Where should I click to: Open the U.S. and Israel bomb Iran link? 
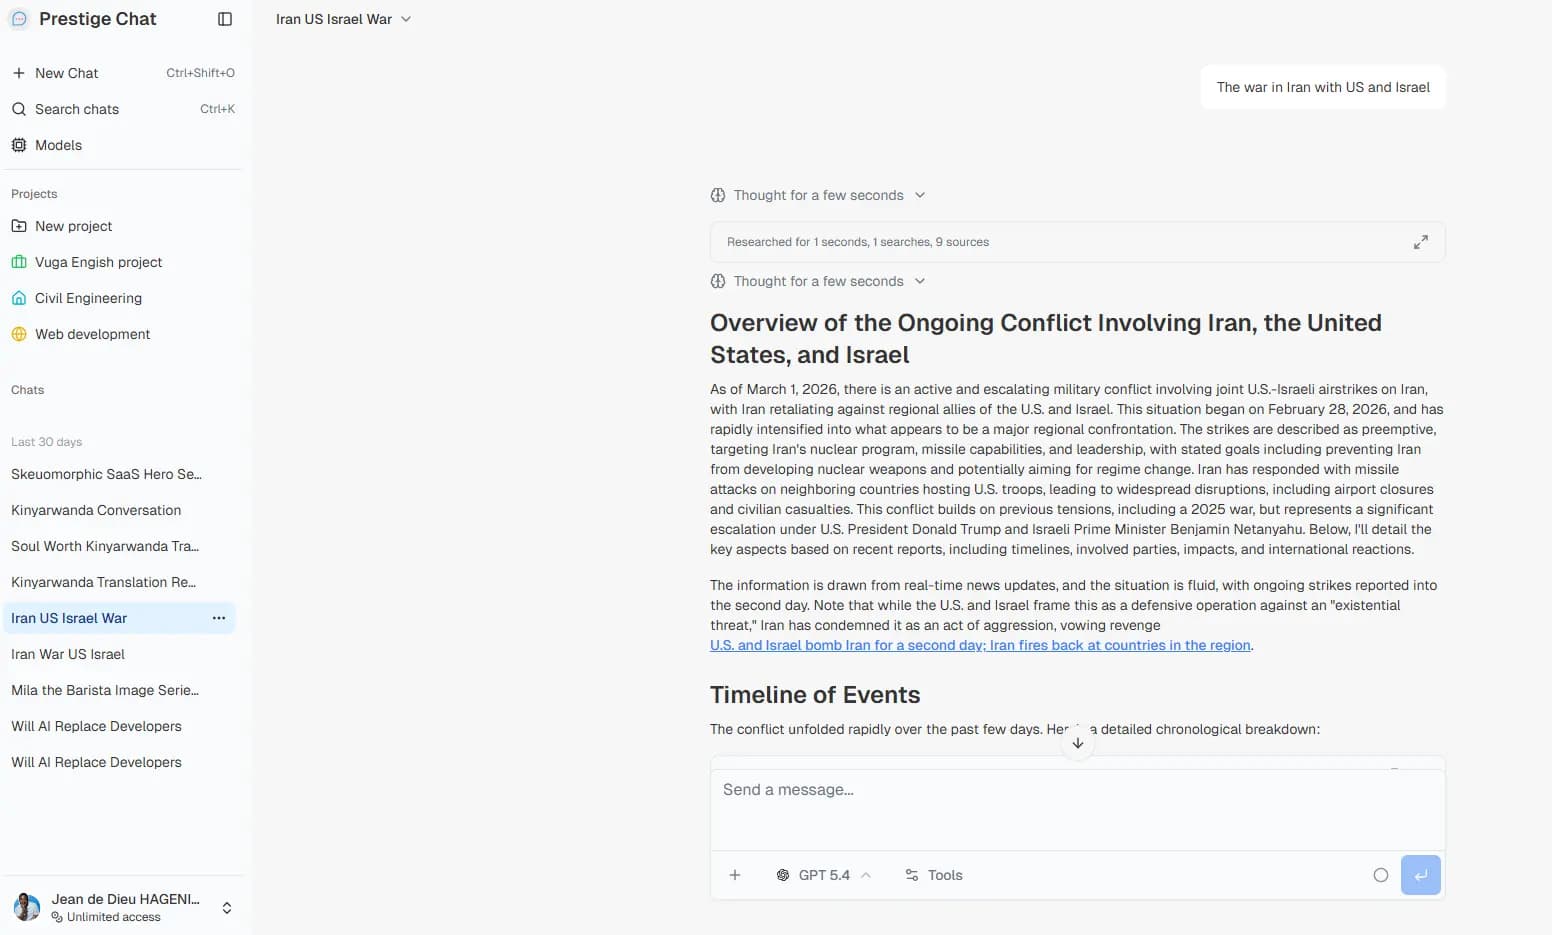[x=980, y=645]
